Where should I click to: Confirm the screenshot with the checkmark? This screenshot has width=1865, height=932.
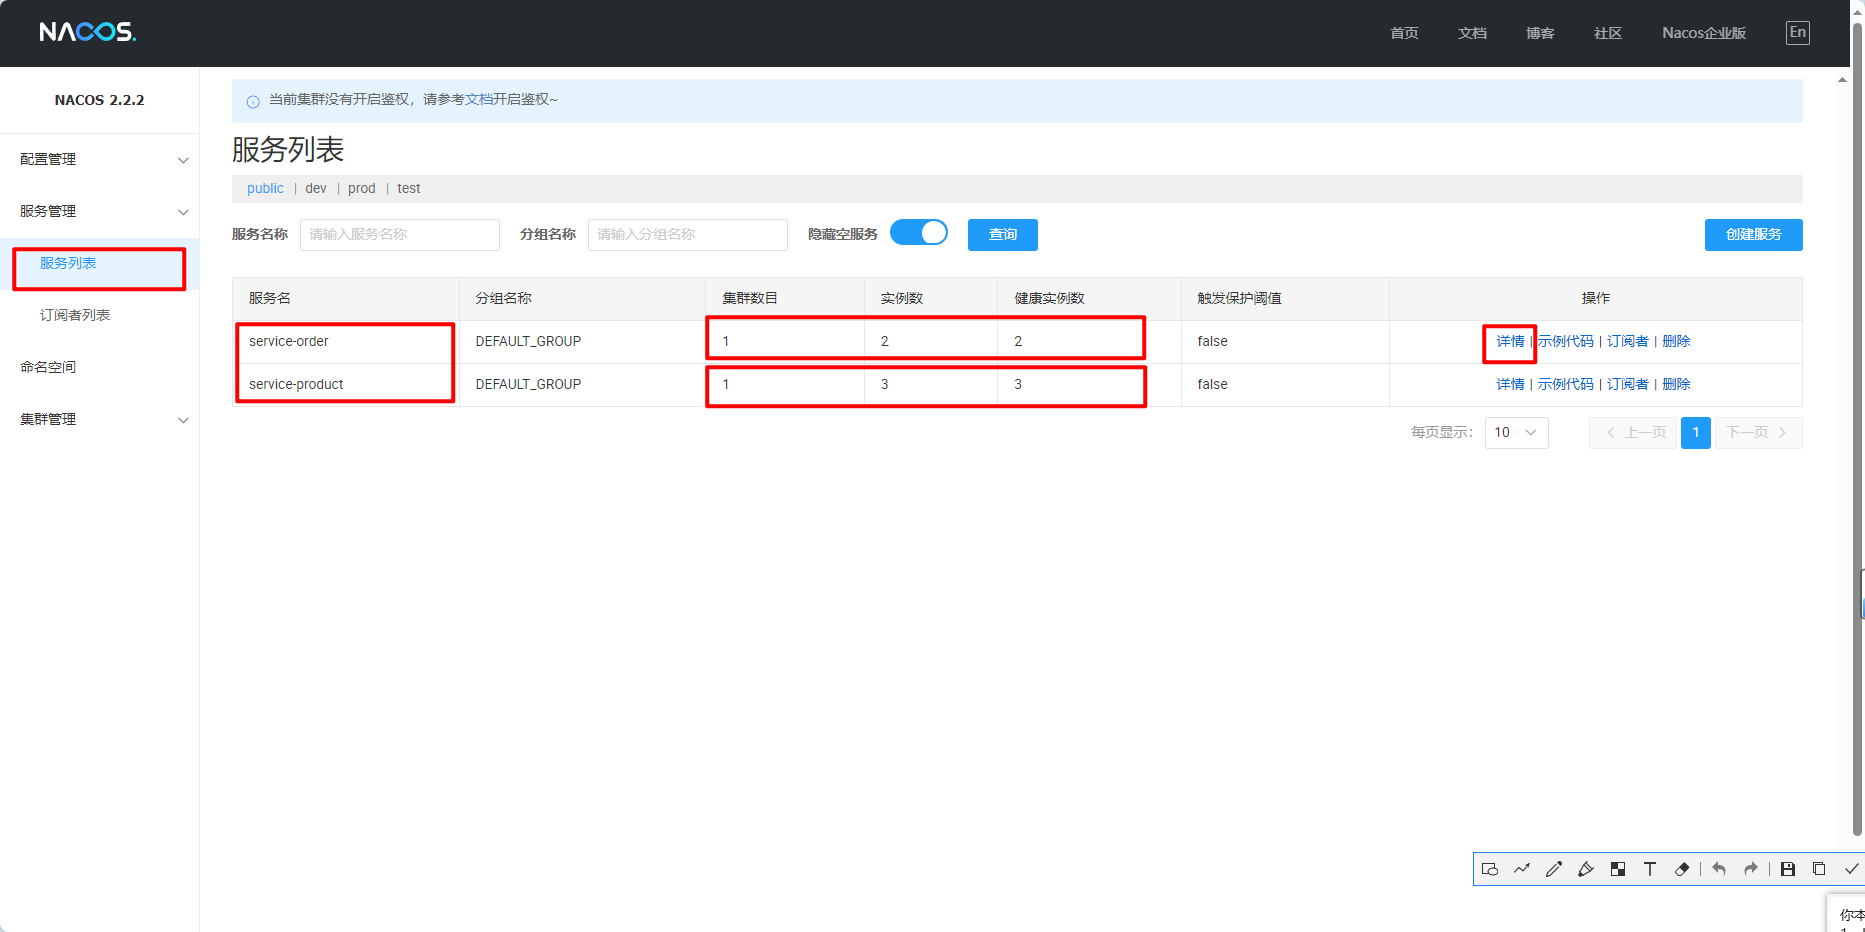pyautogui.click(x=1851, y=869)
